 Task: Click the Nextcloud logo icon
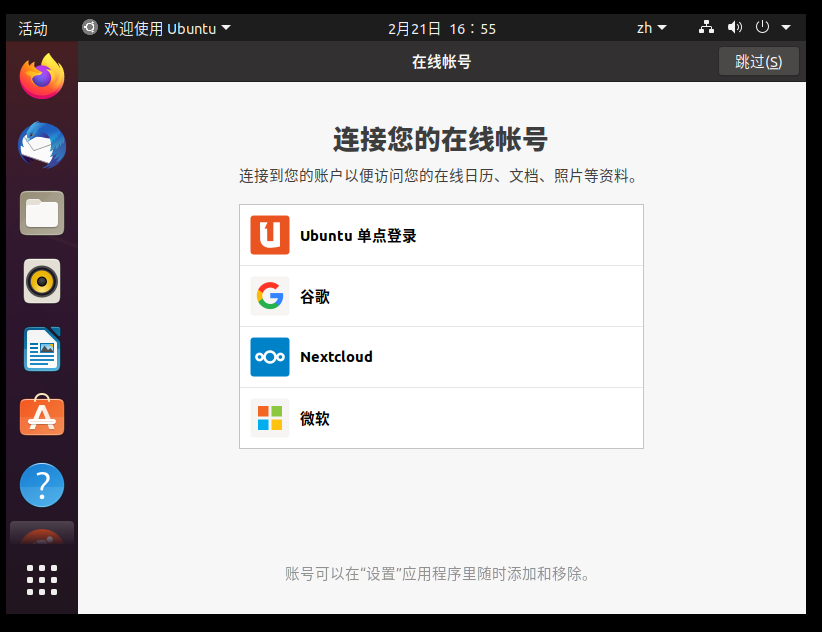click(x=269, y=357)
